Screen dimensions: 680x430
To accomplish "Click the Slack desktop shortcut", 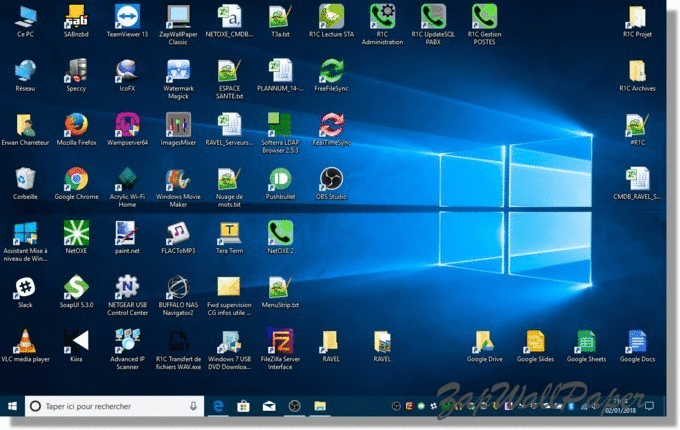I will 25,286.
